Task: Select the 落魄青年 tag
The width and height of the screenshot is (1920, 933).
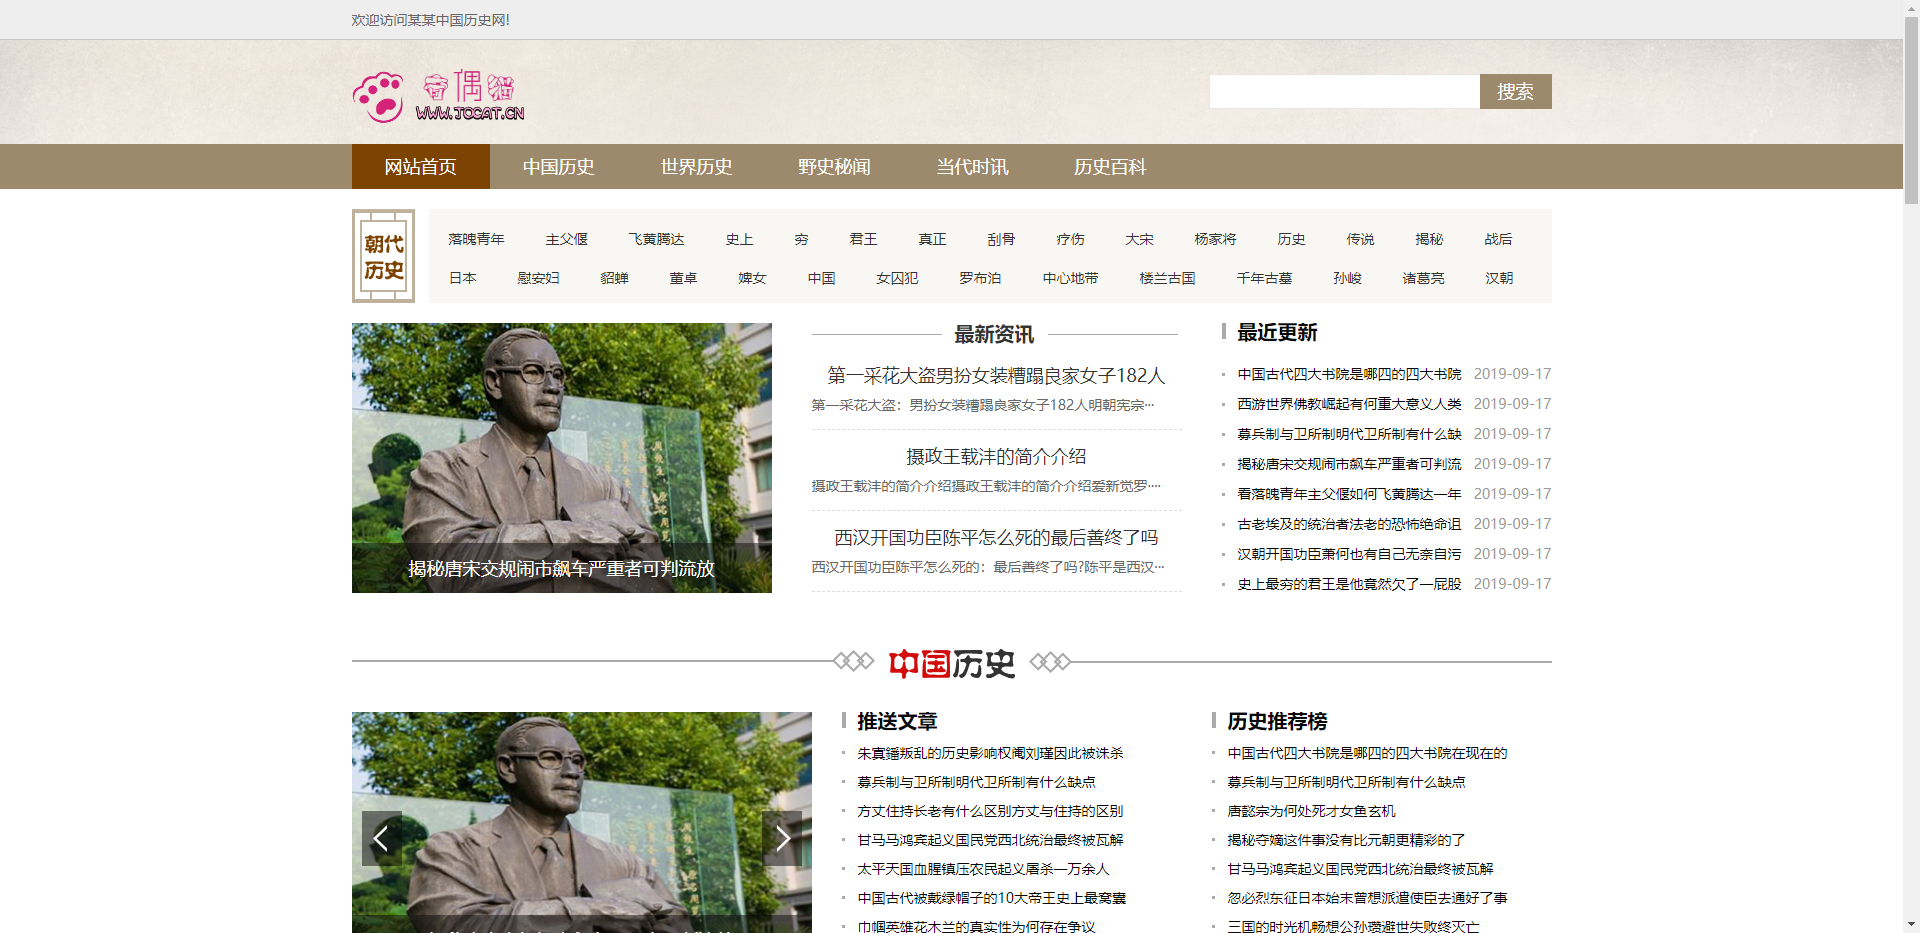Action: 477,239
